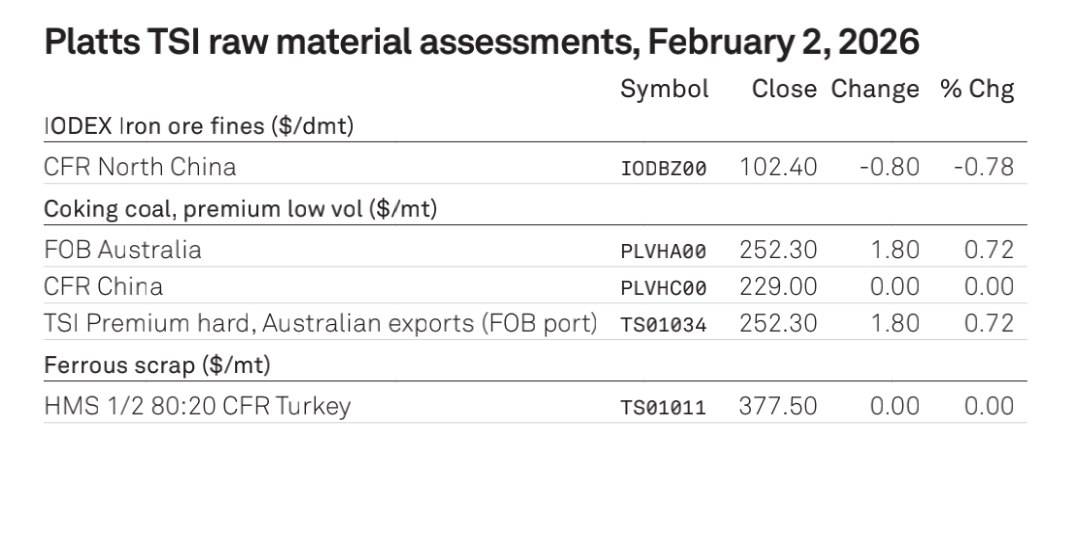Click the IODBZ00 symbol code
This screenshot has width=1080, height=536.
(x=664, y=168)
